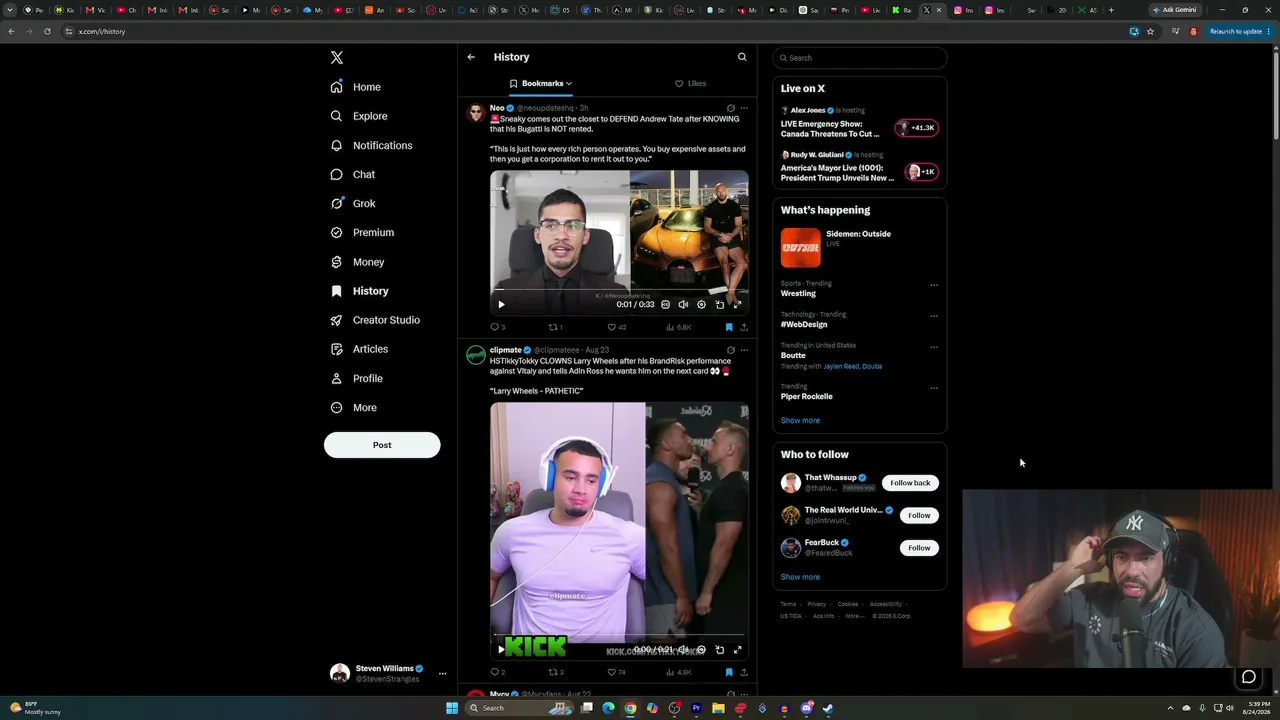Open more options on Neo's post
The height and width of the screenshot is (720, 1280).
[744, 108]
